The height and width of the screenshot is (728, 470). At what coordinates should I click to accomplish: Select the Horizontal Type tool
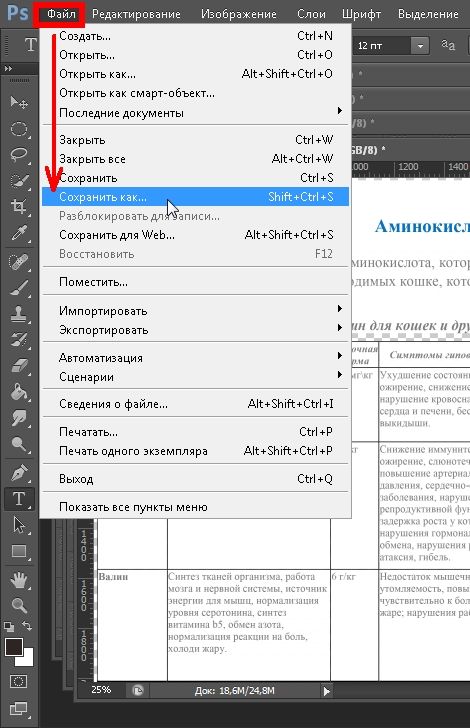[19, 499]
